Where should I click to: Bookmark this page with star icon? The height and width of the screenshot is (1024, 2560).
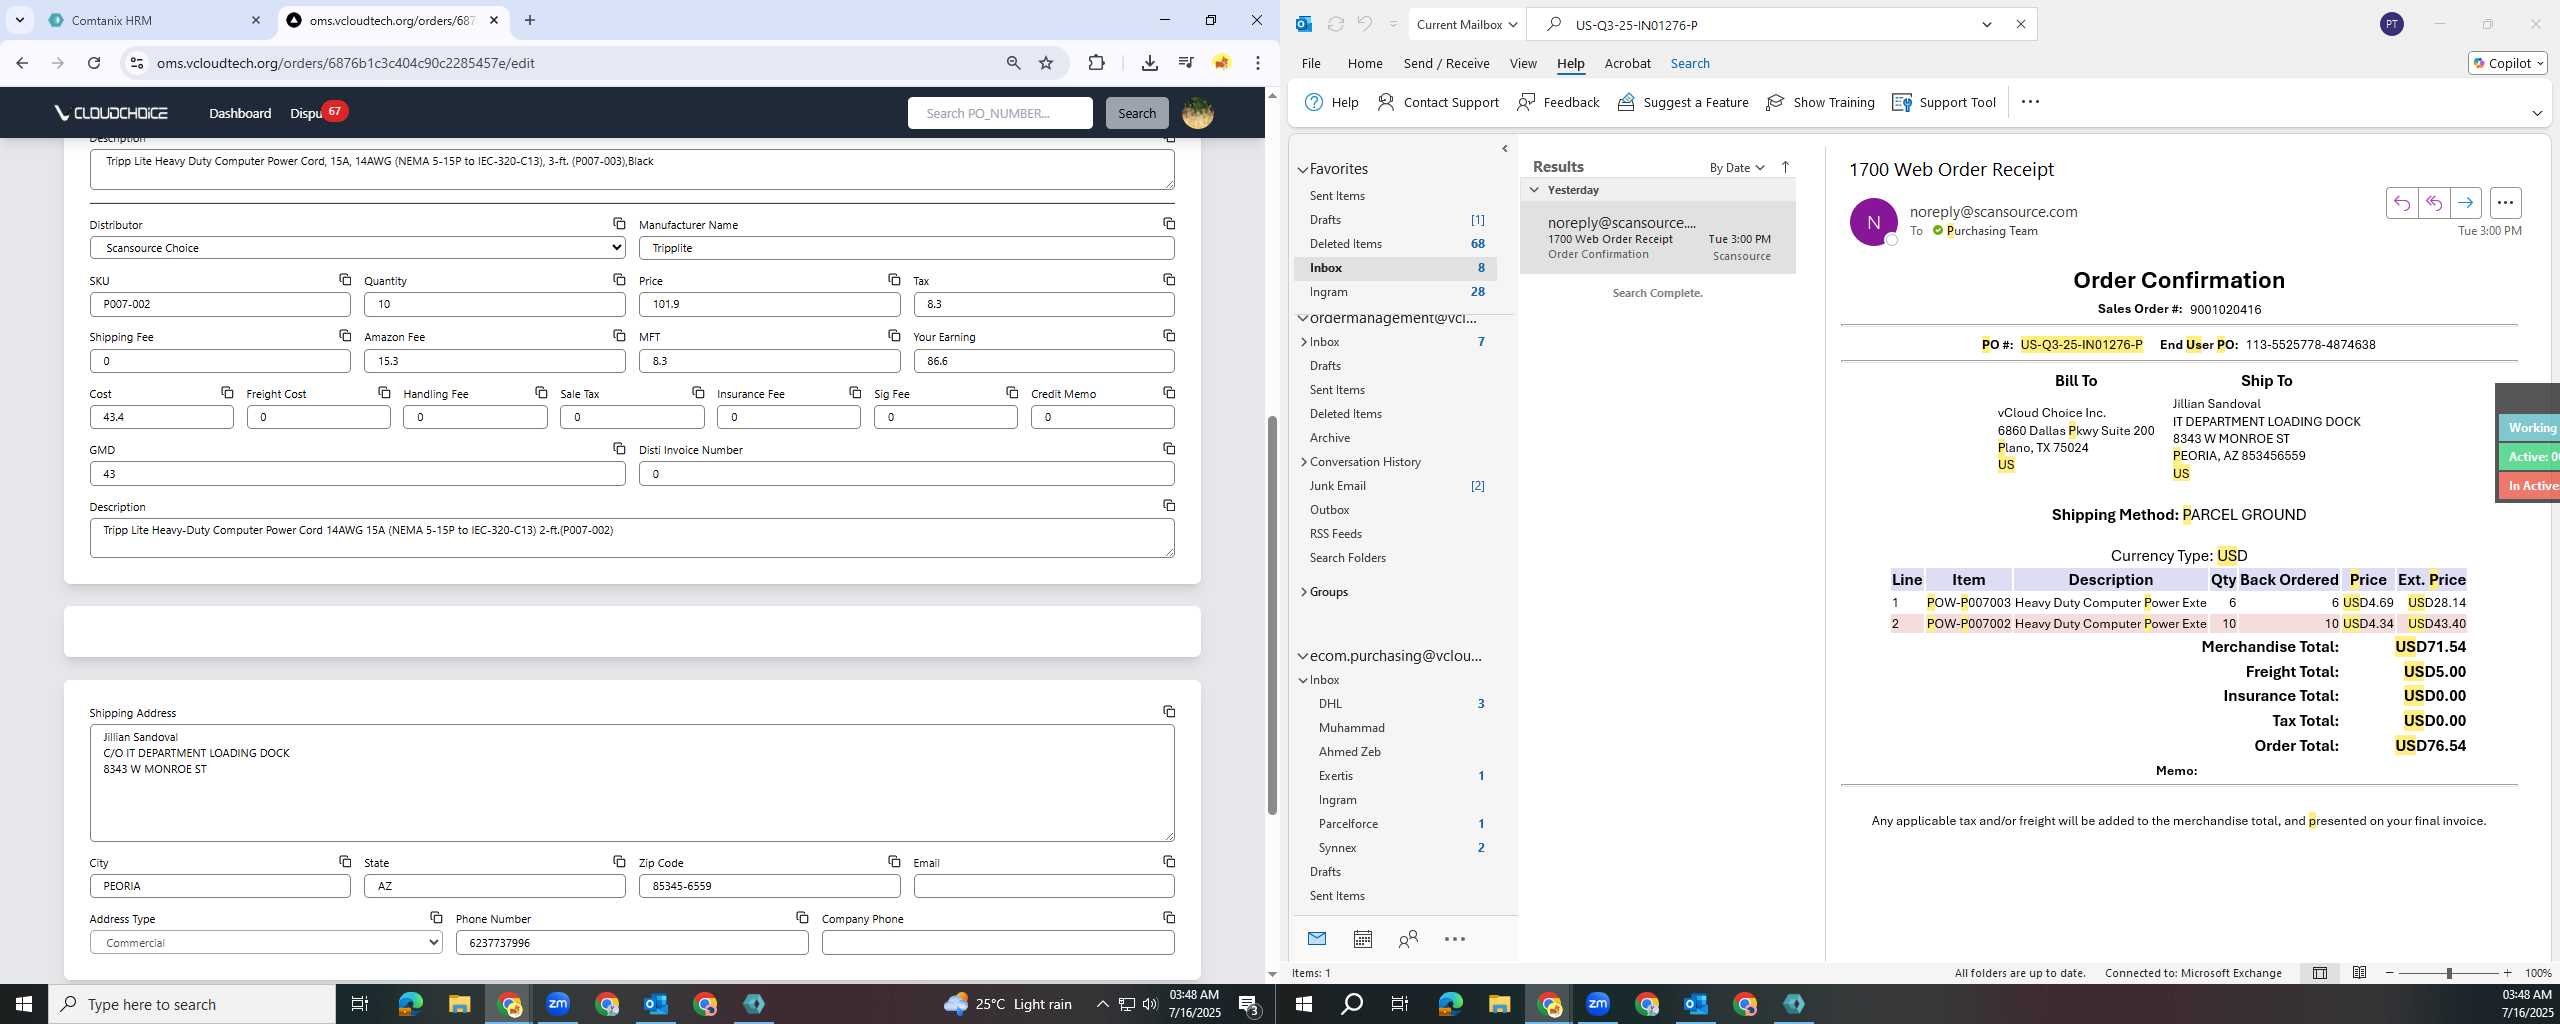[x=1046, y=63]
